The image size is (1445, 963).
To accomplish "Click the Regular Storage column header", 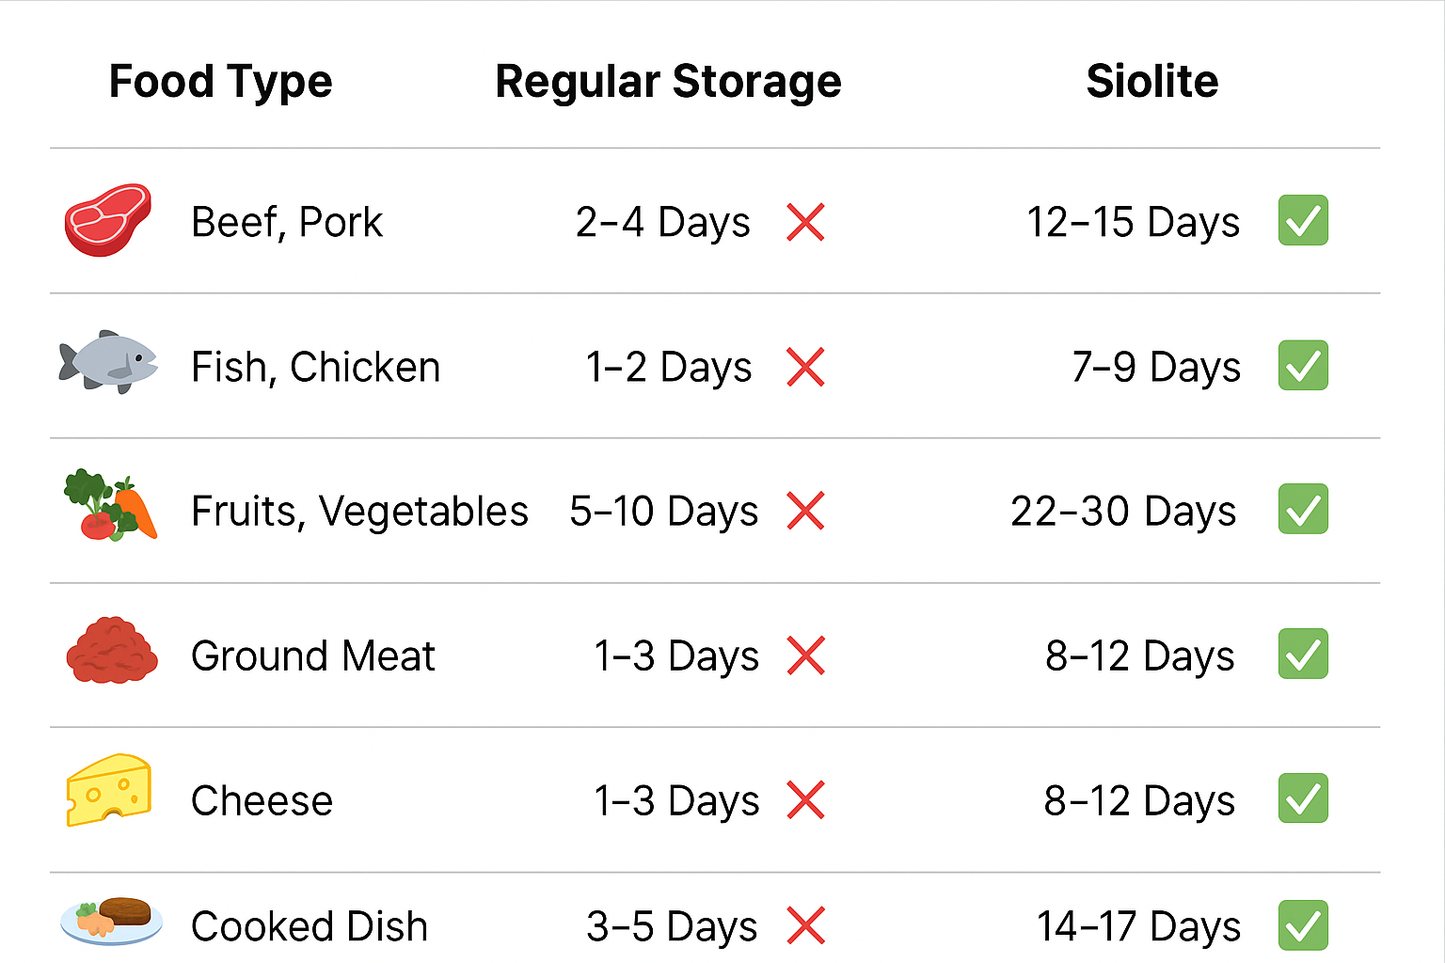I will [x=668, y=82].
